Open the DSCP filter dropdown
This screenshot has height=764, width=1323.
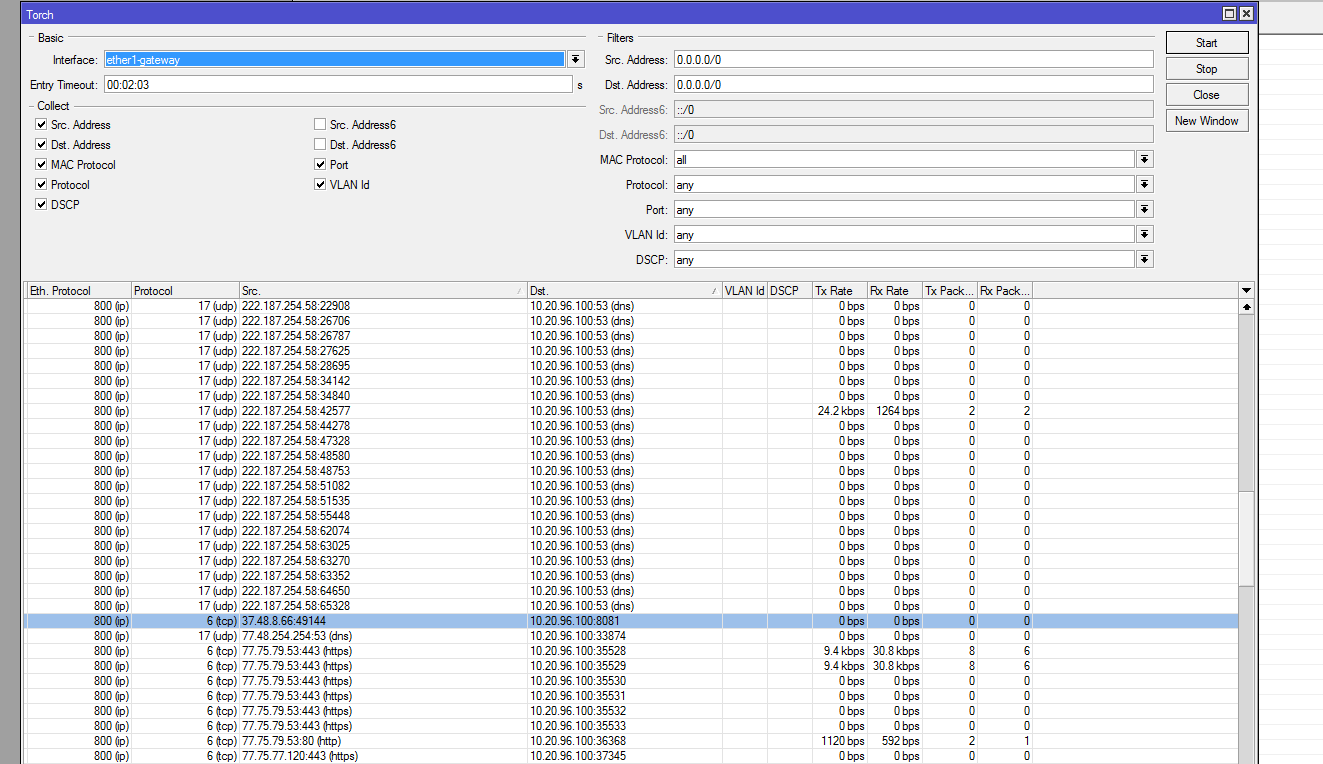coord(1145,260)
